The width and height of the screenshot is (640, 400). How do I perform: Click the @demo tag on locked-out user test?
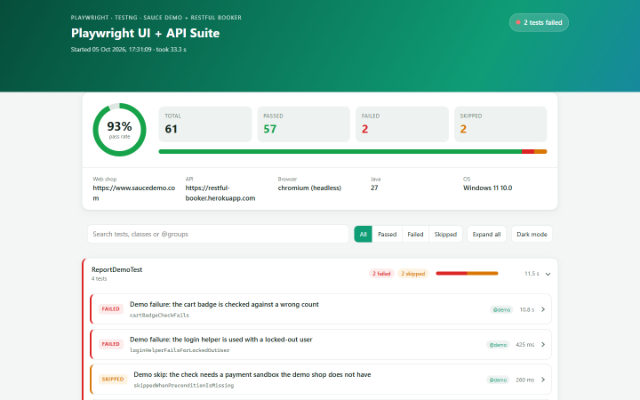[498, 345]
